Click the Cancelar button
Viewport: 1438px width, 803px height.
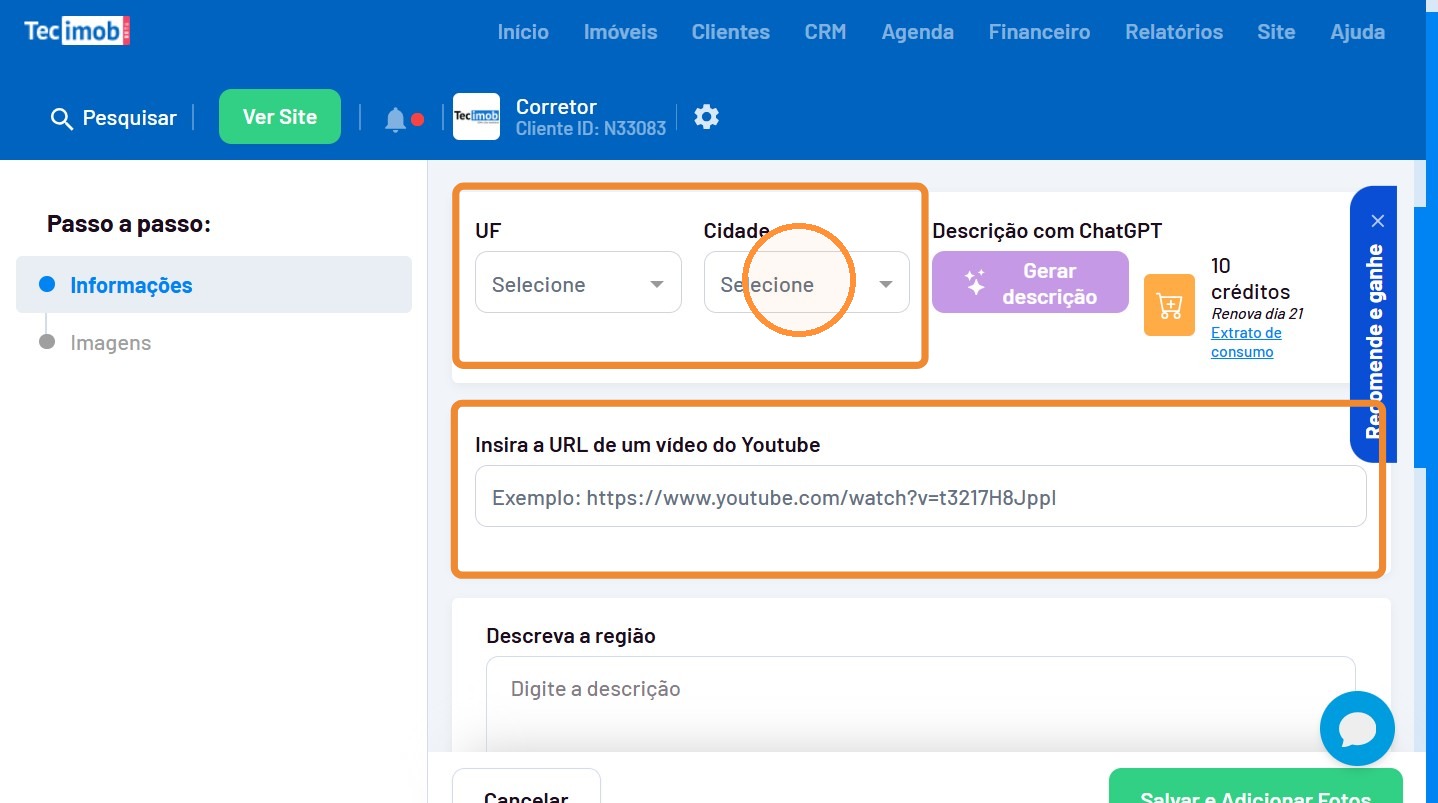[526, 786]
